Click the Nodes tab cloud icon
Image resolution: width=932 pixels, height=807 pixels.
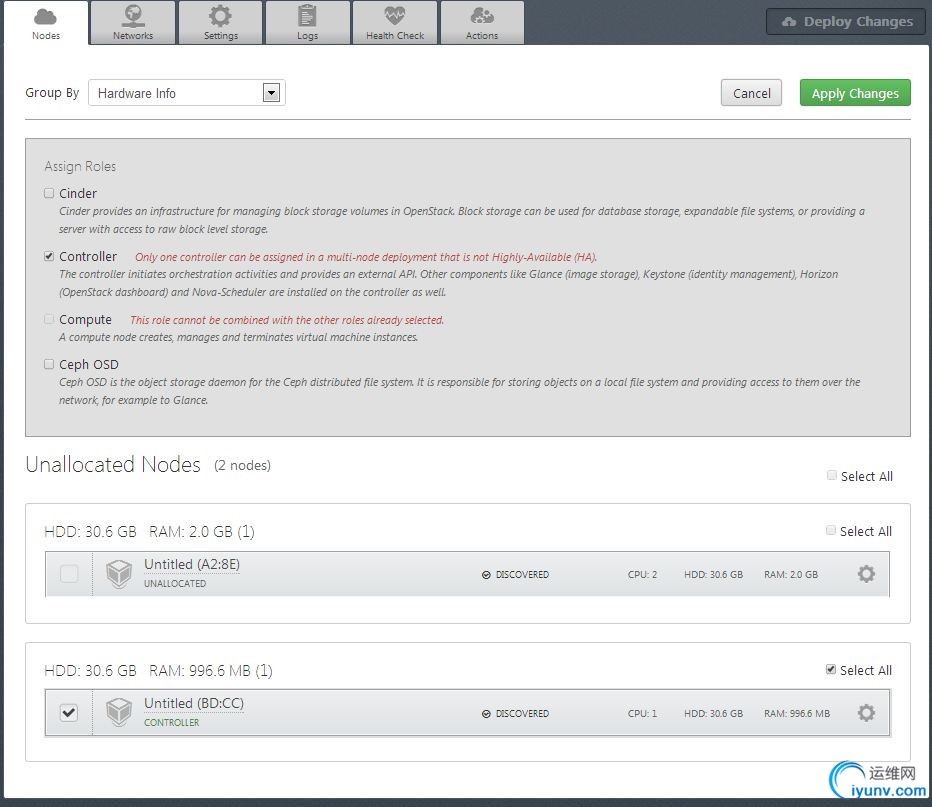pos(45,17)
